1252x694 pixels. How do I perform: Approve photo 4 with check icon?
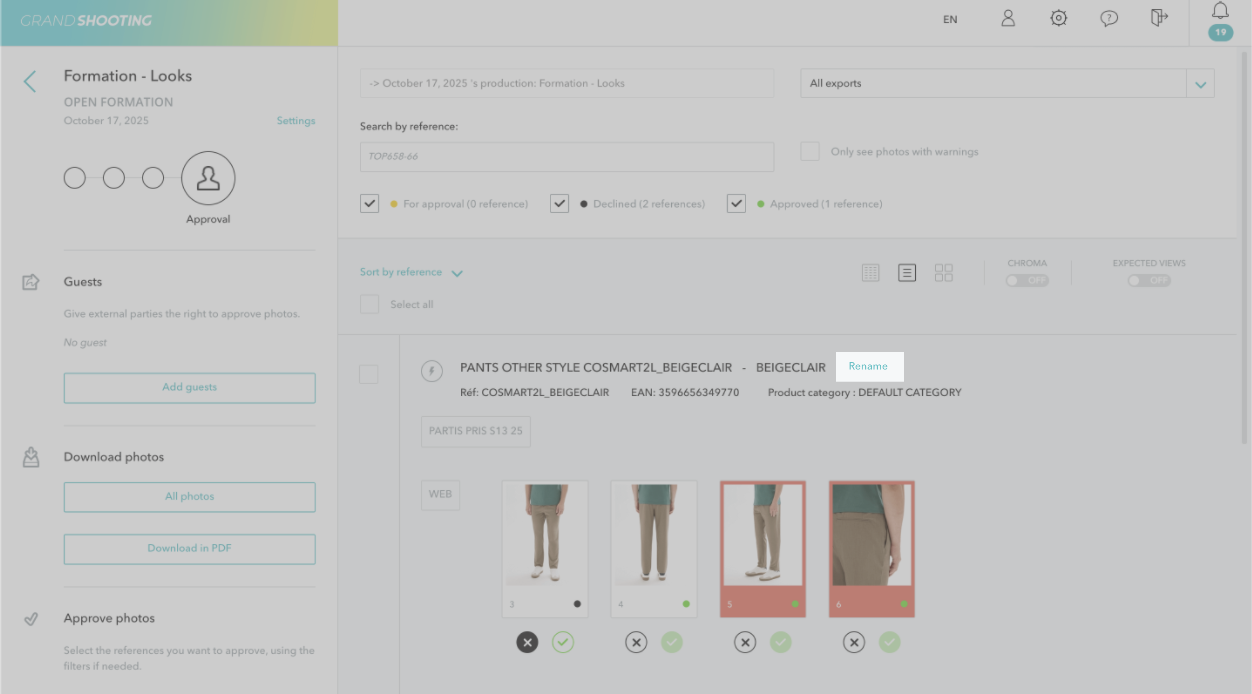point(672,643)
